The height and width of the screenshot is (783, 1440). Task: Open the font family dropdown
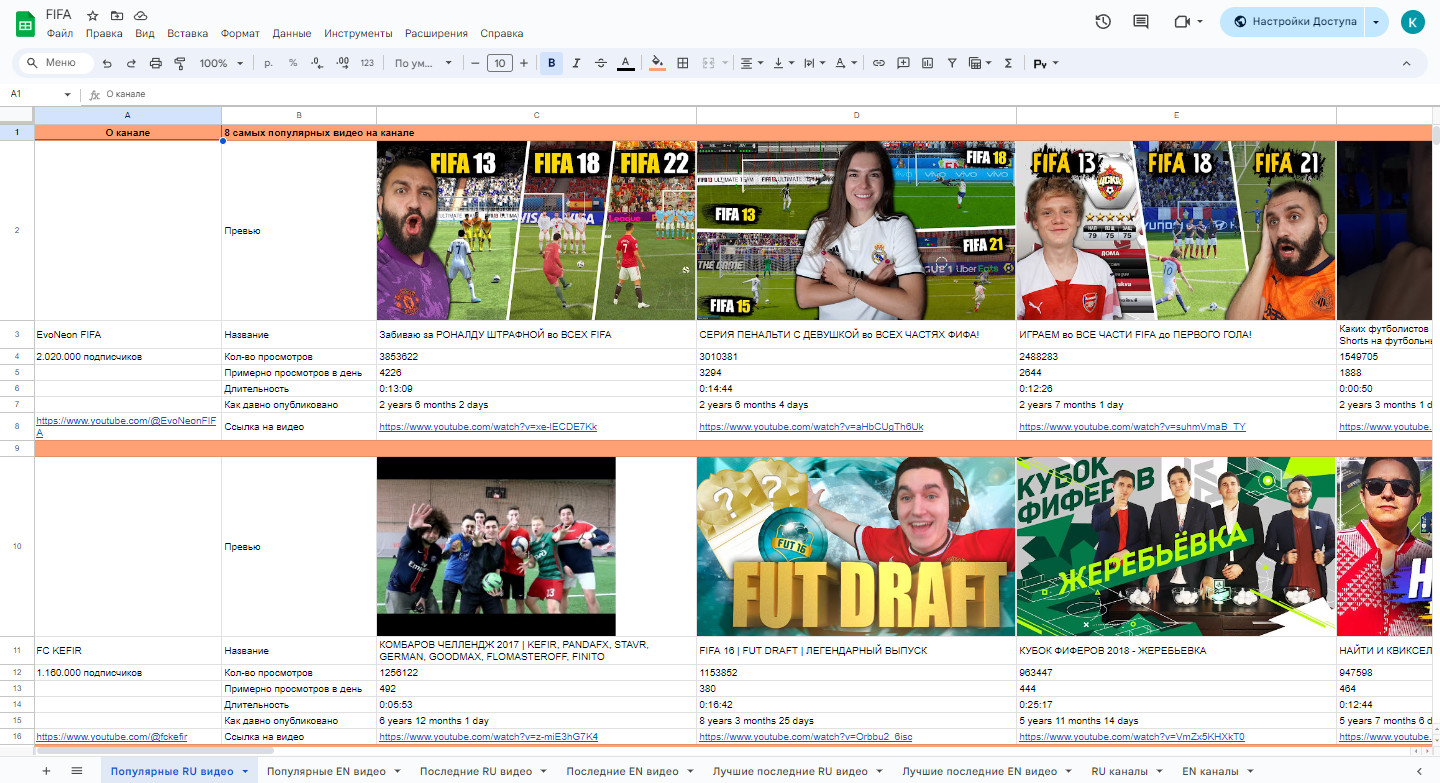(x=423, y=63)
